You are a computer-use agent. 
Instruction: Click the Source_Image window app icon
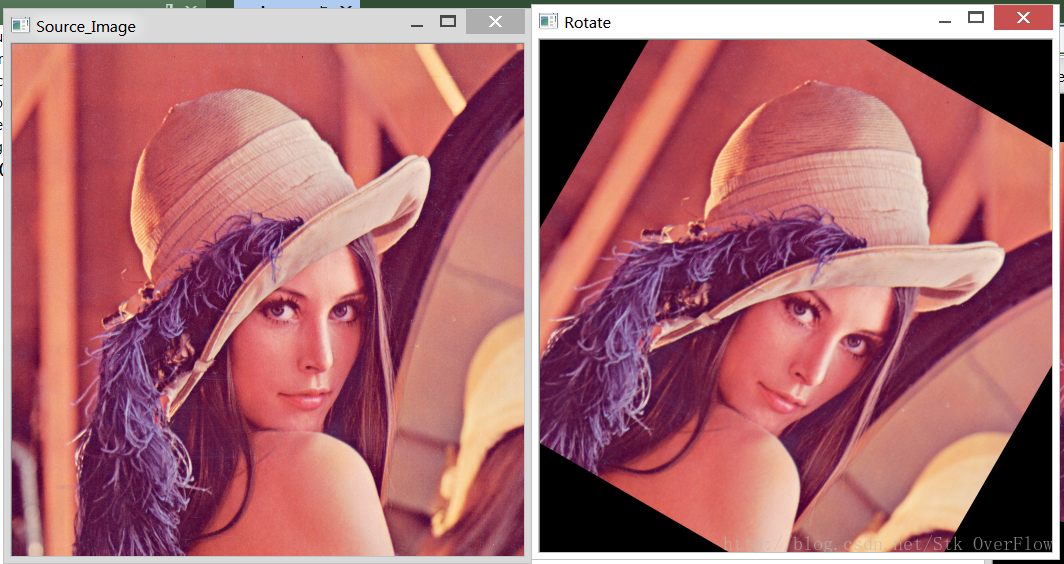click(x=20, y=26)
